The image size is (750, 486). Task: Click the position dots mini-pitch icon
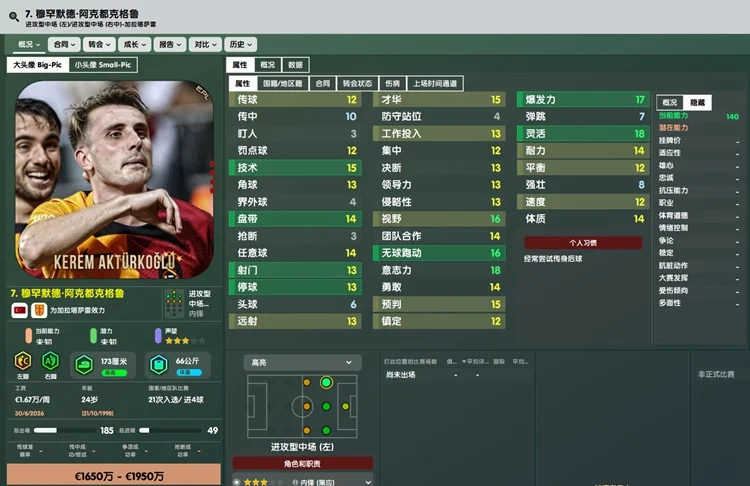pos(174,304)
